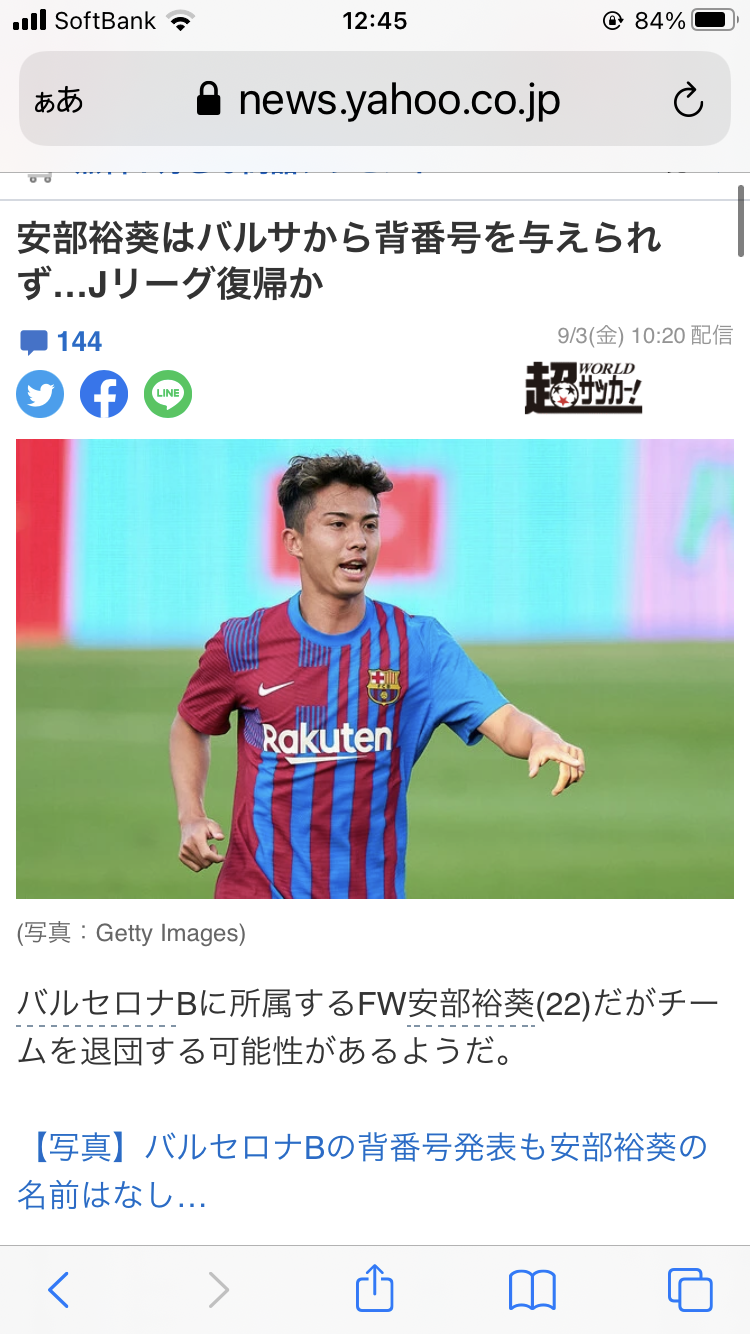Share the article via LINE
Image resolution: width=750 pixels, height=1334 pixels.
(168, 394)
